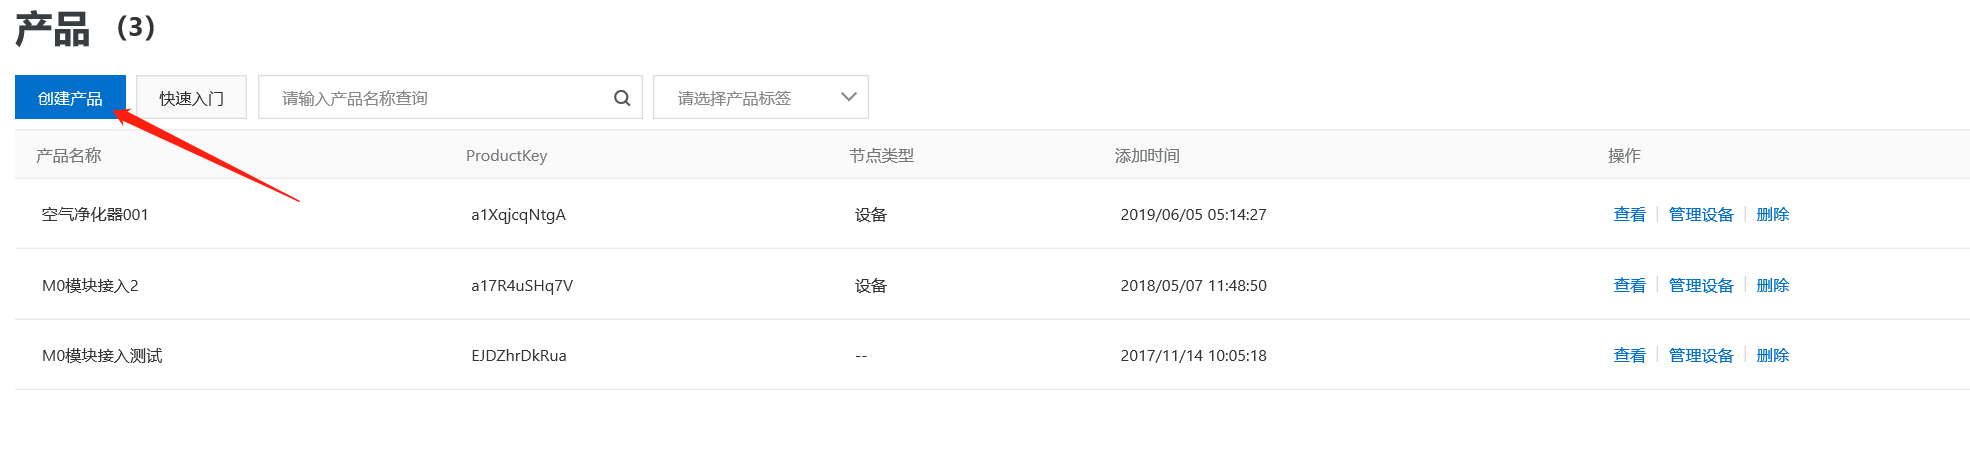Open the product tag dropdown chevron
The width and height of the screenshot is (1970, 457).
[849, 97]
